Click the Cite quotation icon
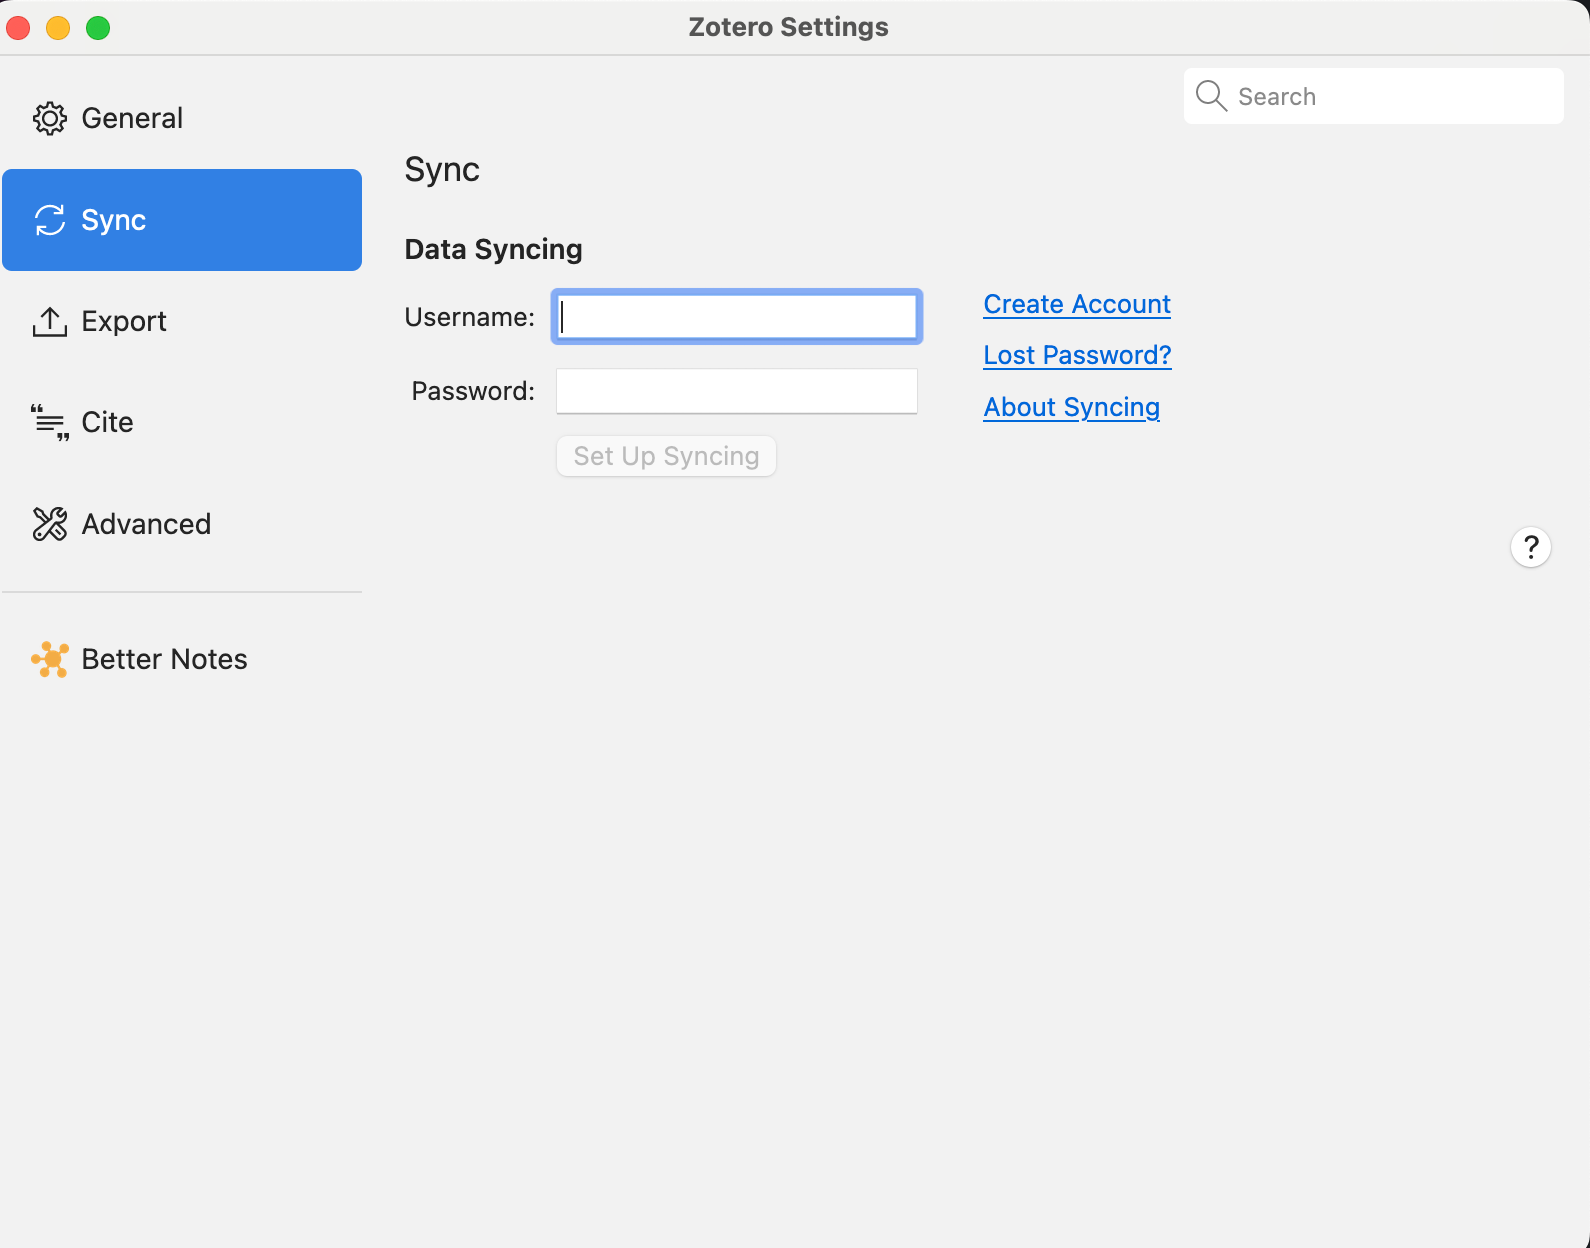This screenshot has width=1590, height=1248. tap(50, 423)
